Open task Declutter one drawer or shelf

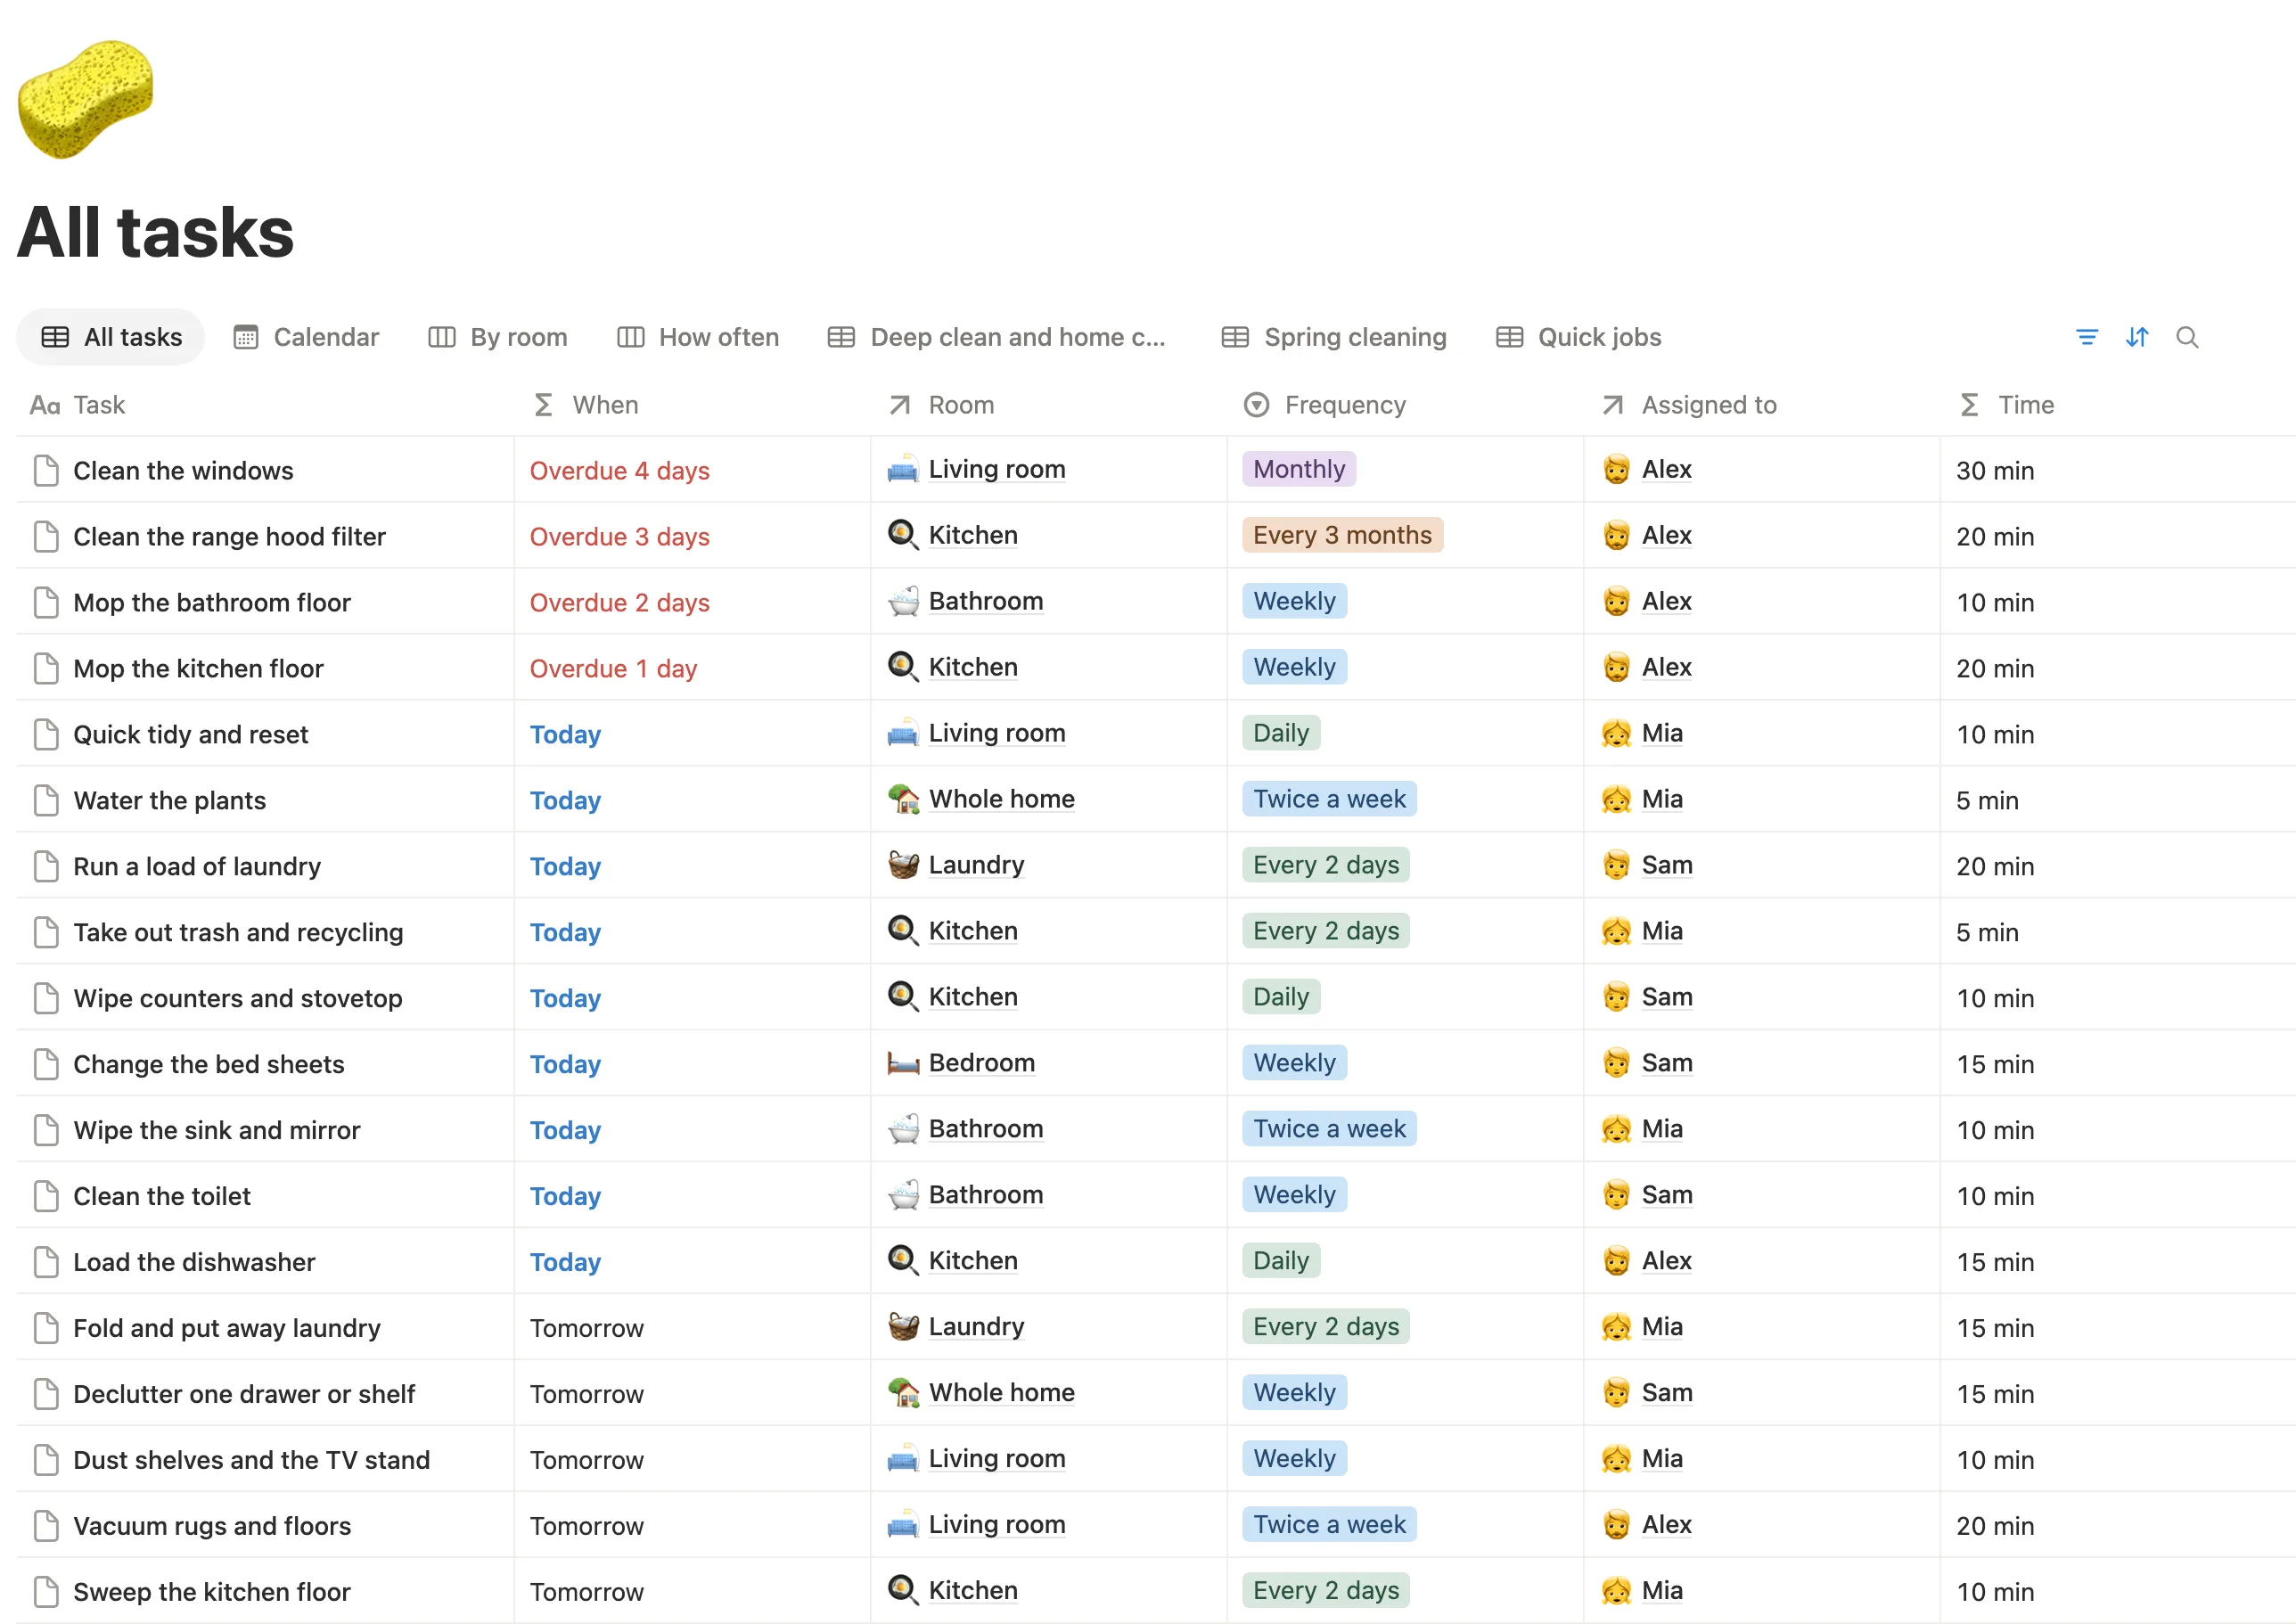tap(244, 1394)
